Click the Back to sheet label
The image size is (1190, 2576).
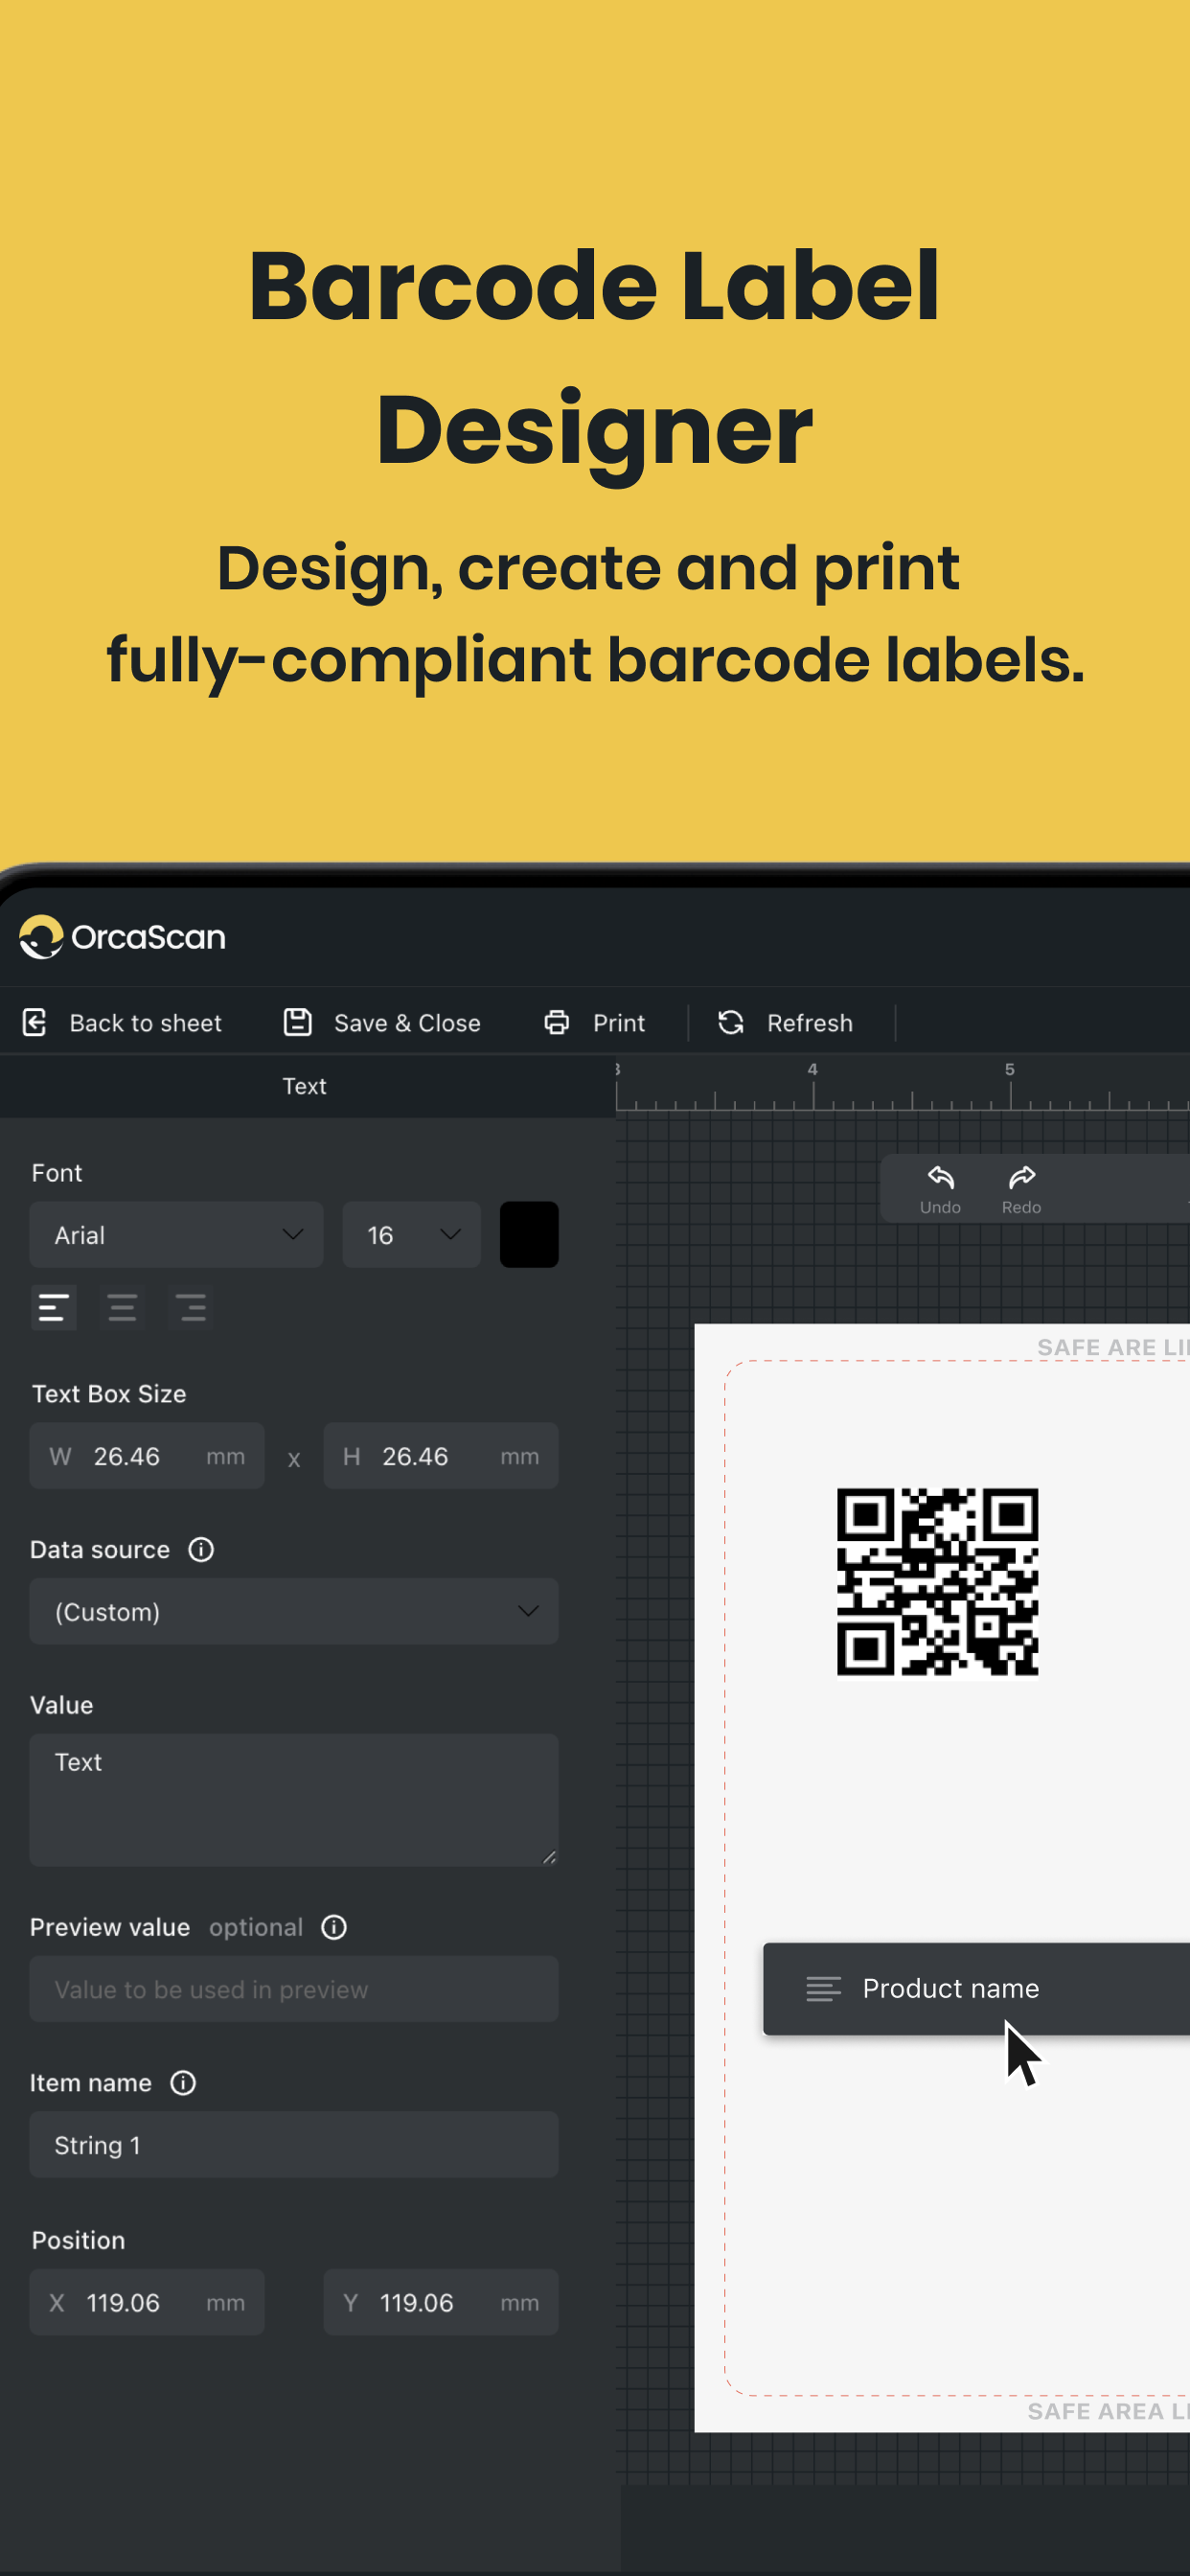[x=146, y=1023]
